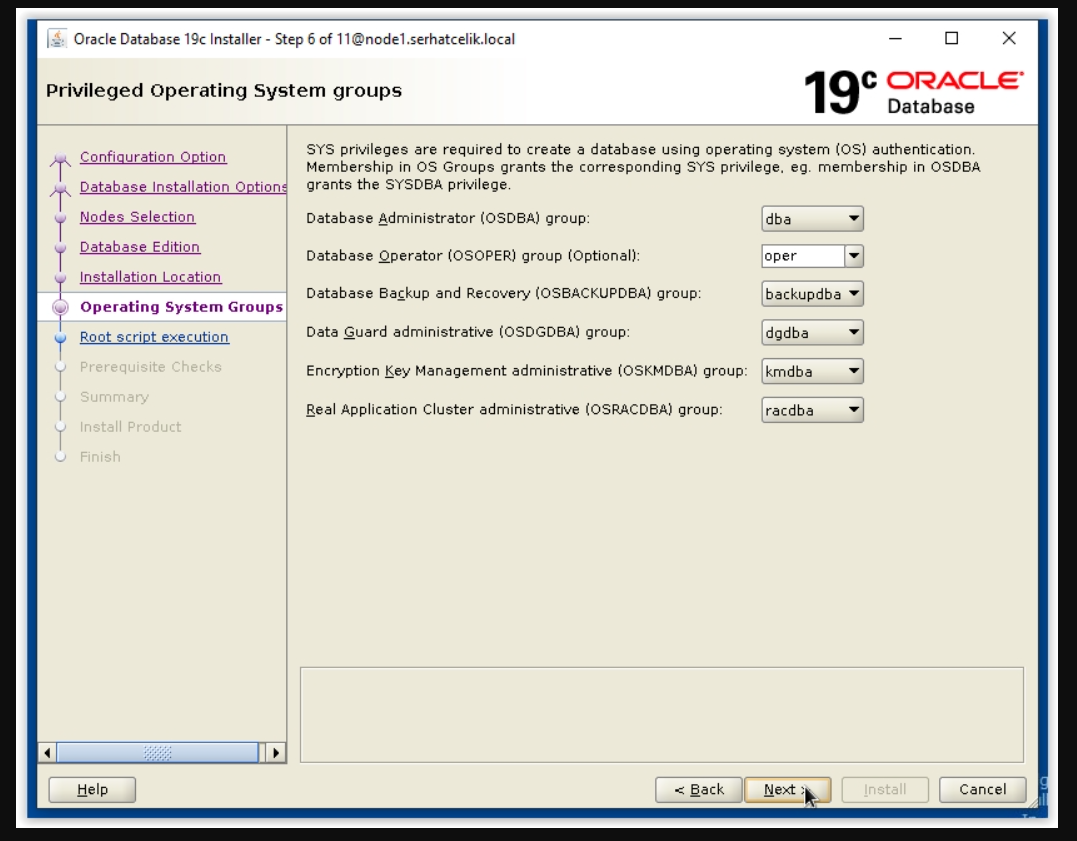
Task: Click left arrow of sidebar horizontal scrollbar
Action: [47, 752]
